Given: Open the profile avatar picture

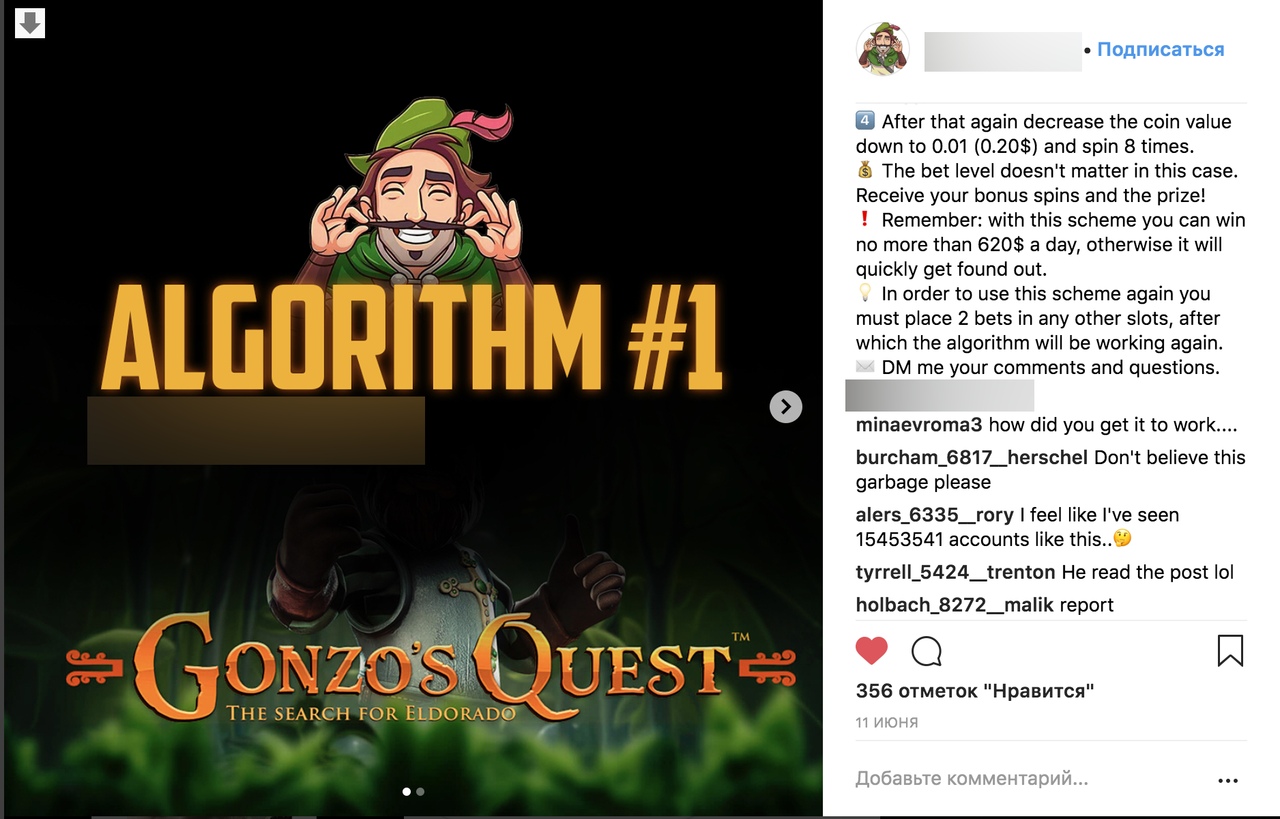Looking at the screenshot, I should pos(883,50).
